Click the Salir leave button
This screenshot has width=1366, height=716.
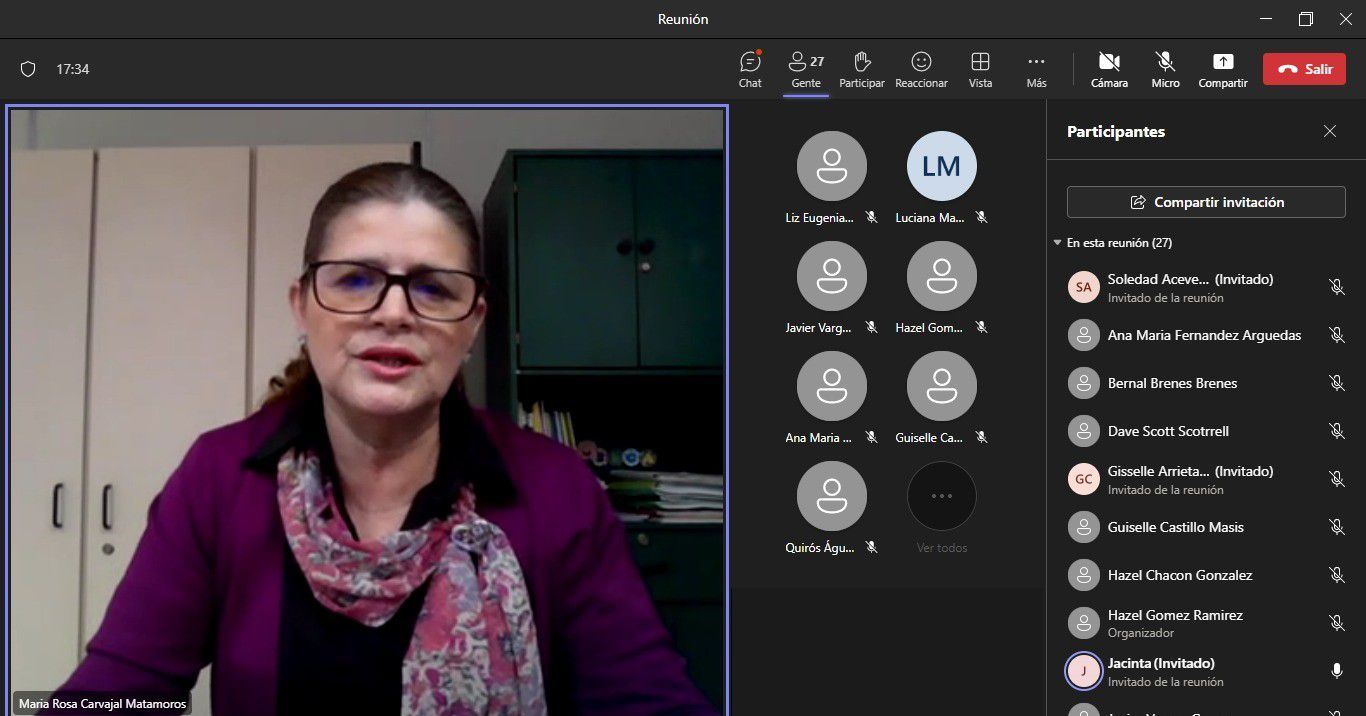coord(1304,69)
